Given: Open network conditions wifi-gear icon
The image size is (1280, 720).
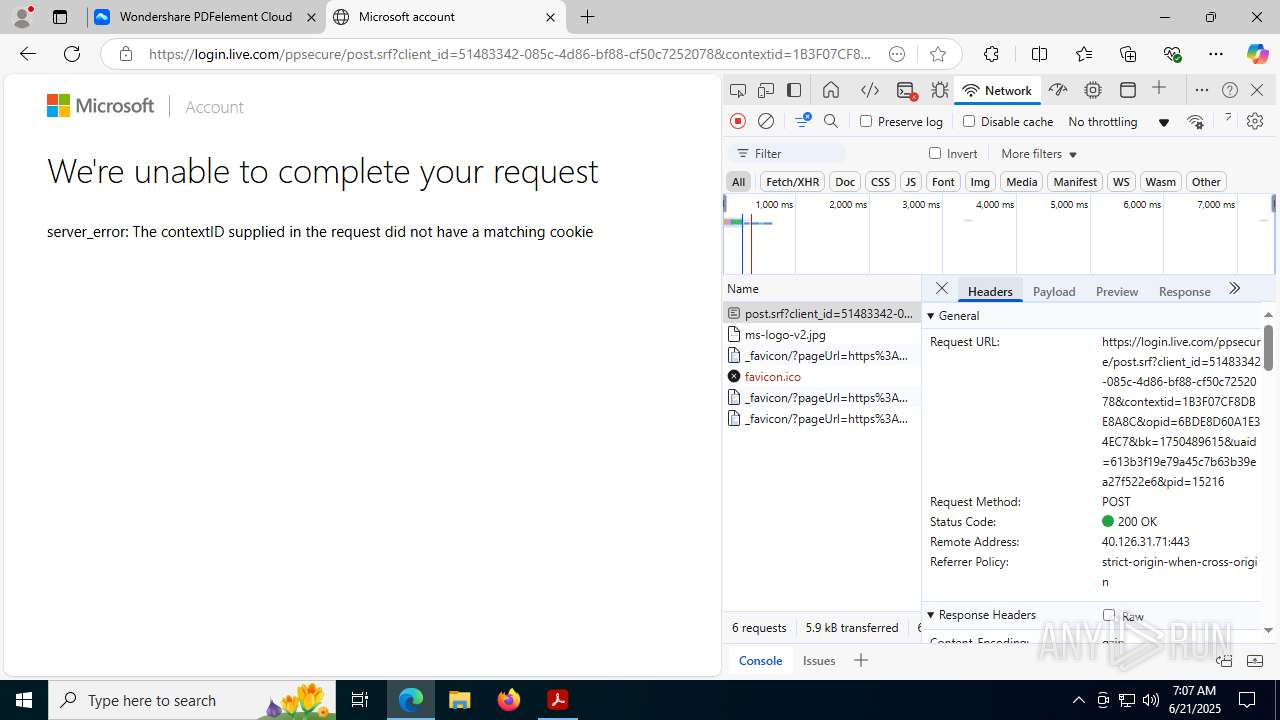Looking at the screenshot, I should 1195,121.
